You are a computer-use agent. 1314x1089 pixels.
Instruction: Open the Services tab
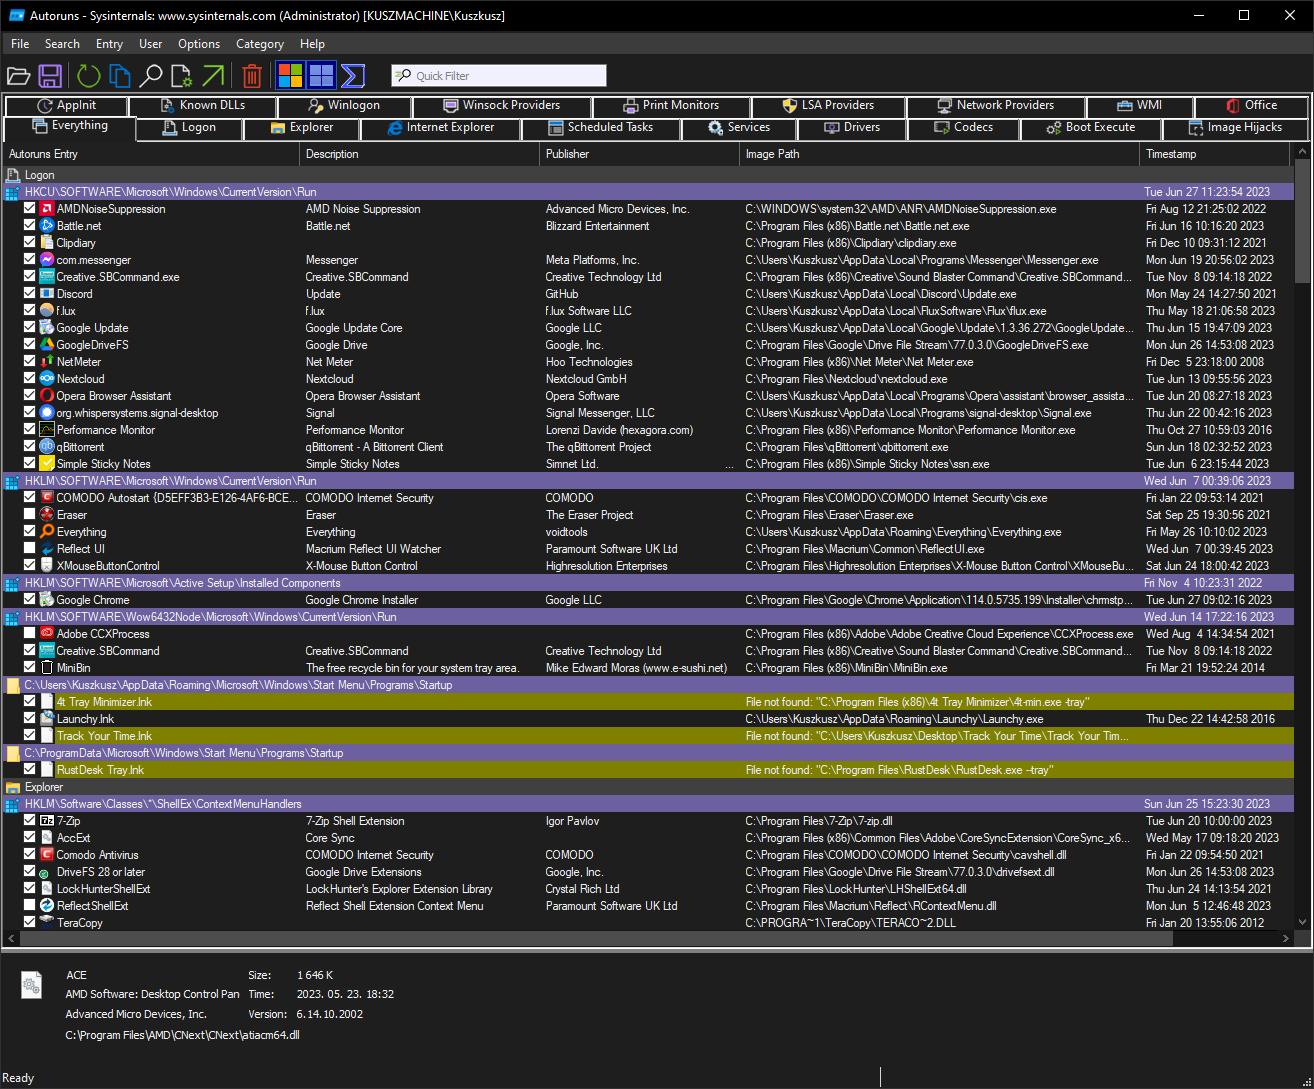coord(739,128)
